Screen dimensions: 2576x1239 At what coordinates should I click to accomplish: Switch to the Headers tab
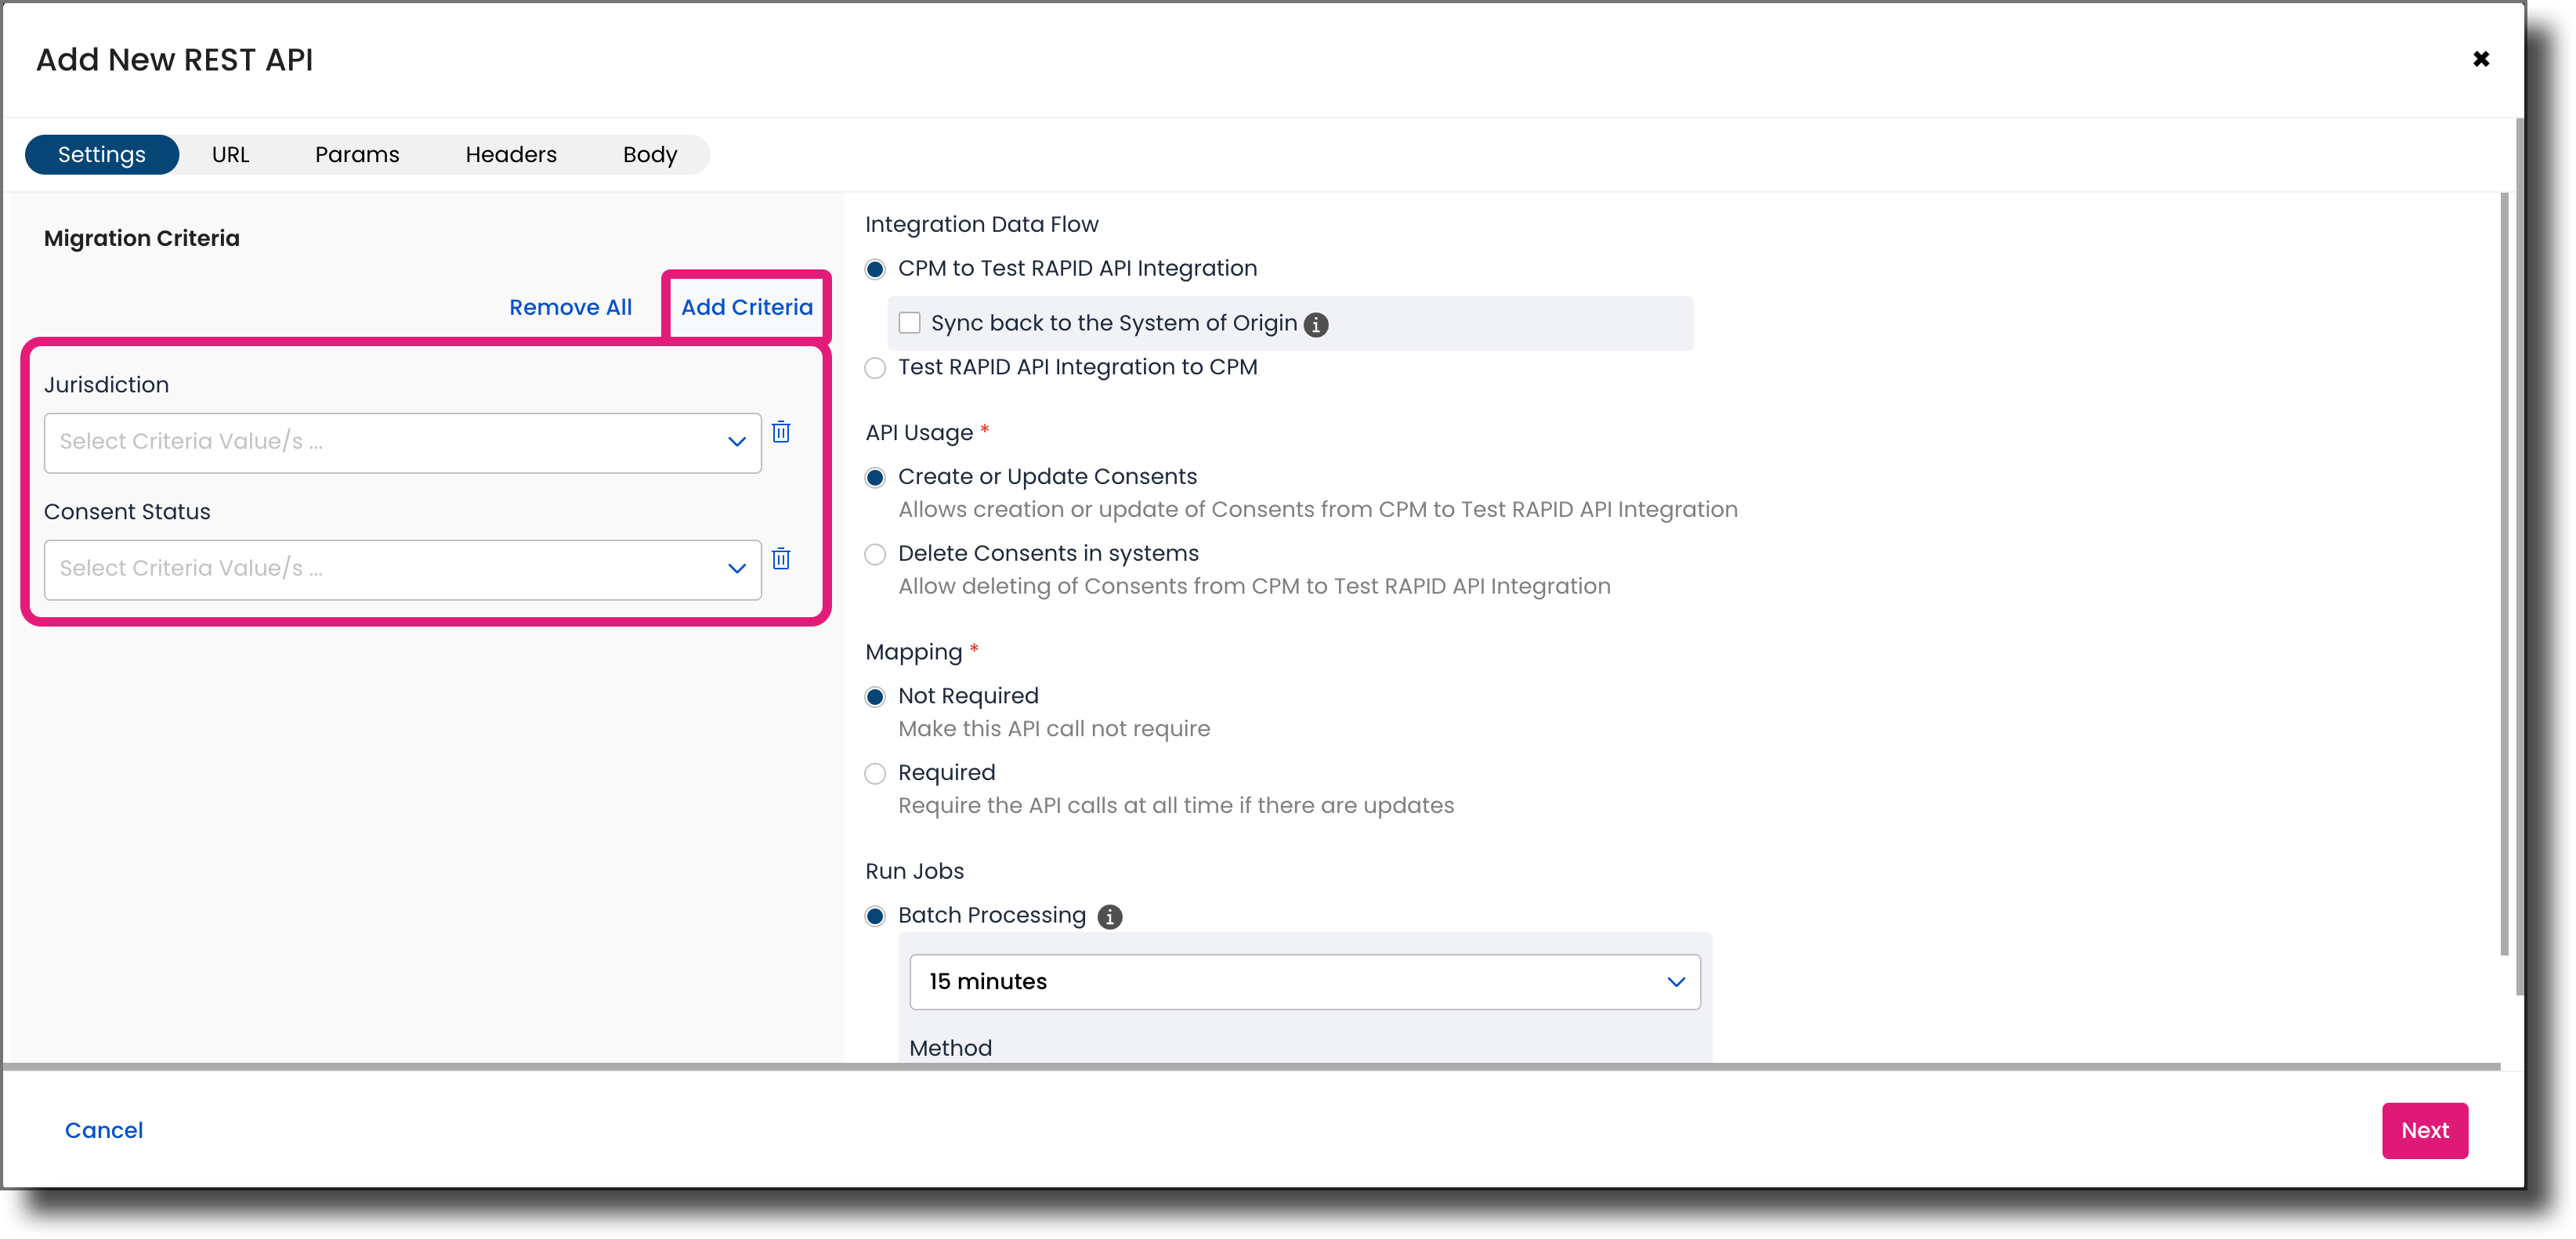511,154
